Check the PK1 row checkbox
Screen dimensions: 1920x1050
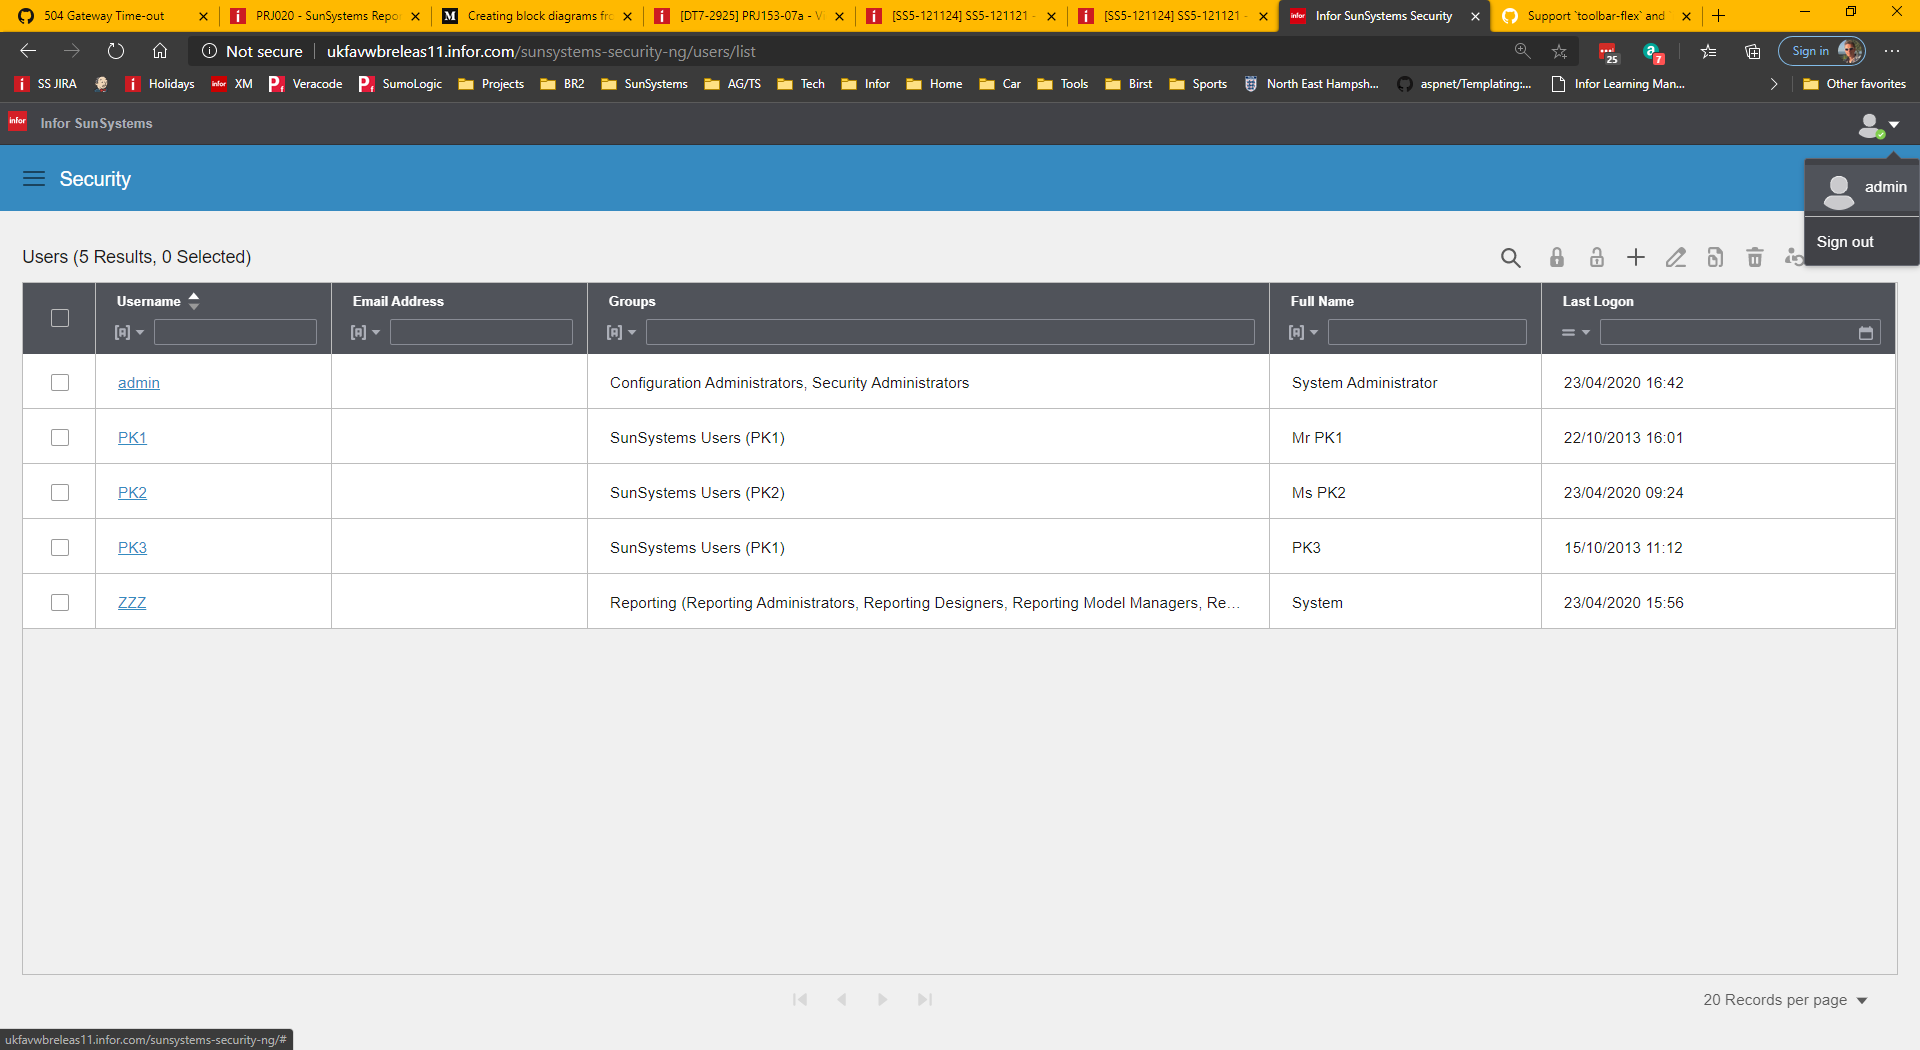click(60, 438)
